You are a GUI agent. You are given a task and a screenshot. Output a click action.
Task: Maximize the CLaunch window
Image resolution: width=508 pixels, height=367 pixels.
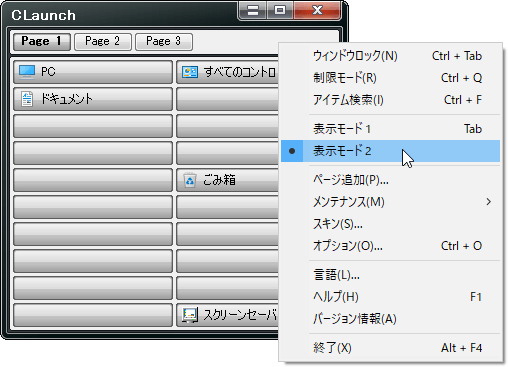(x=280, y=10)
